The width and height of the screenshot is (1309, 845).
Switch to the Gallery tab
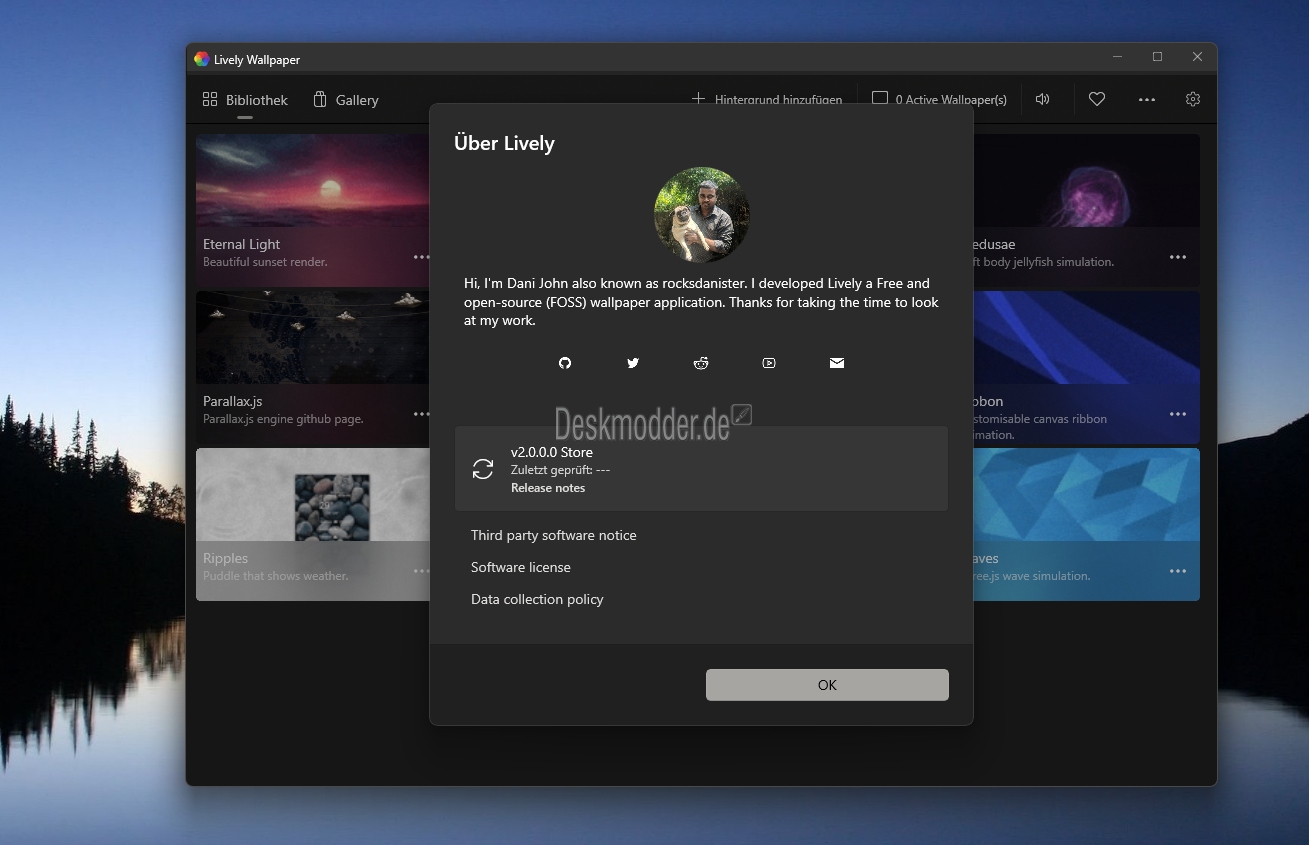pos(345,100)
